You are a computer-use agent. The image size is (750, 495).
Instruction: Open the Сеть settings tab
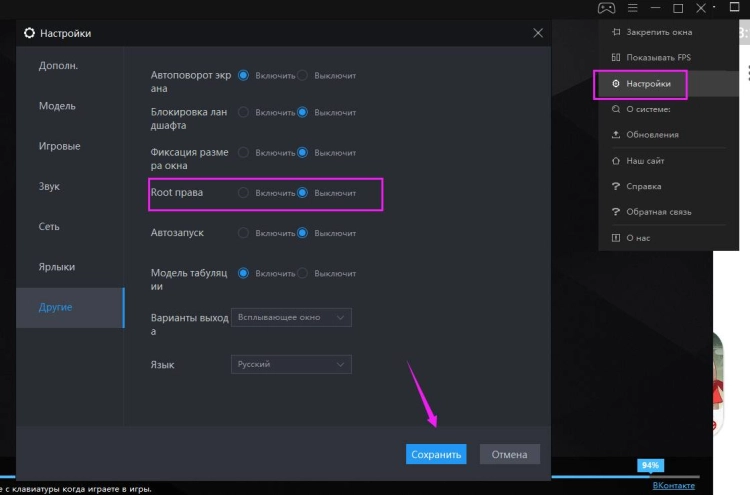coord(50,226)
